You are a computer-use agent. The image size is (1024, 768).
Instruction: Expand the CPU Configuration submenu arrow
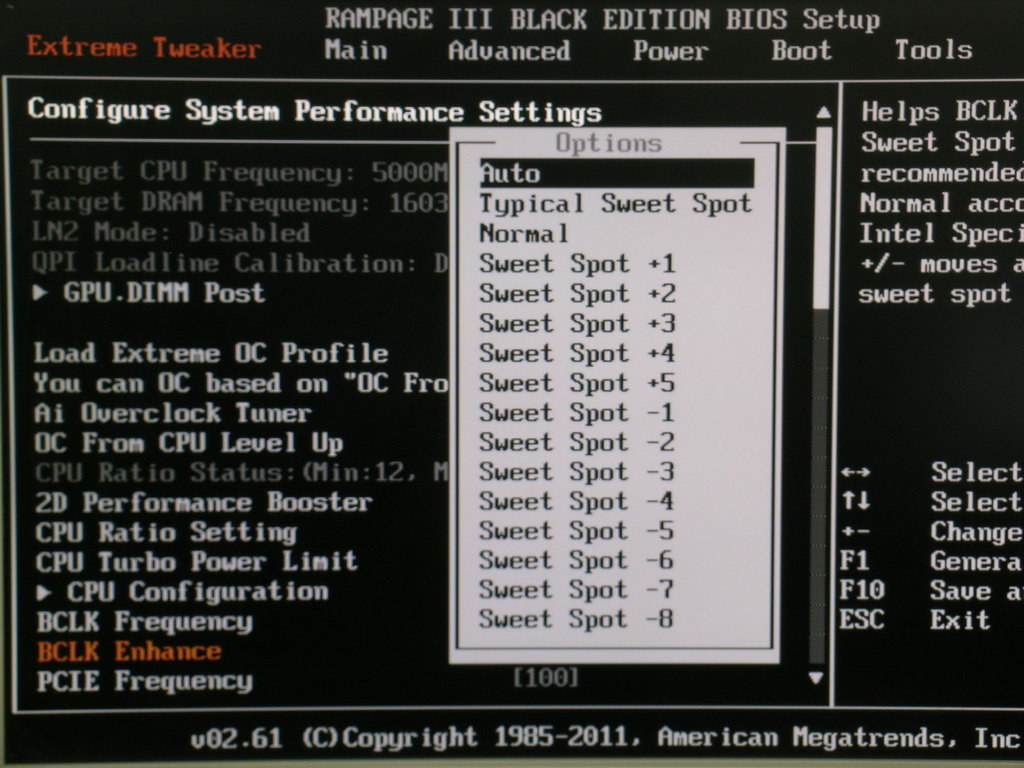pyautogui.click(x=44, y=593)
